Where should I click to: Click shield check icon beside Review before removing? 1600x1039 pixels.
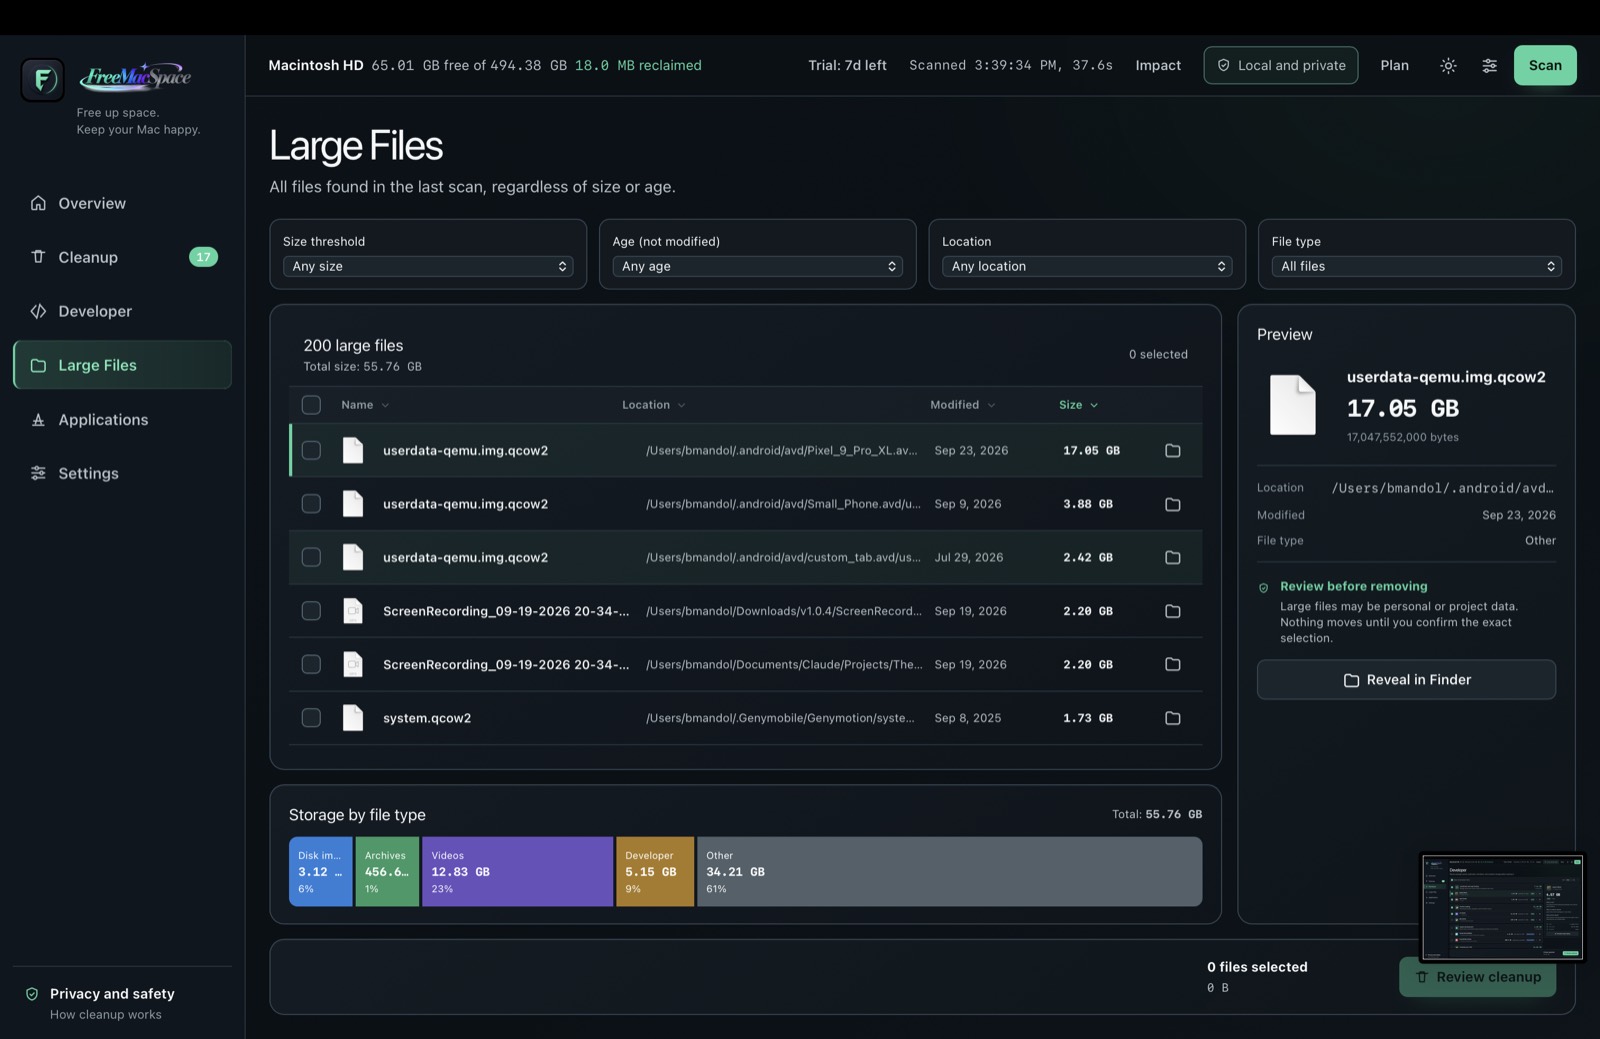tap(1263, 588)
